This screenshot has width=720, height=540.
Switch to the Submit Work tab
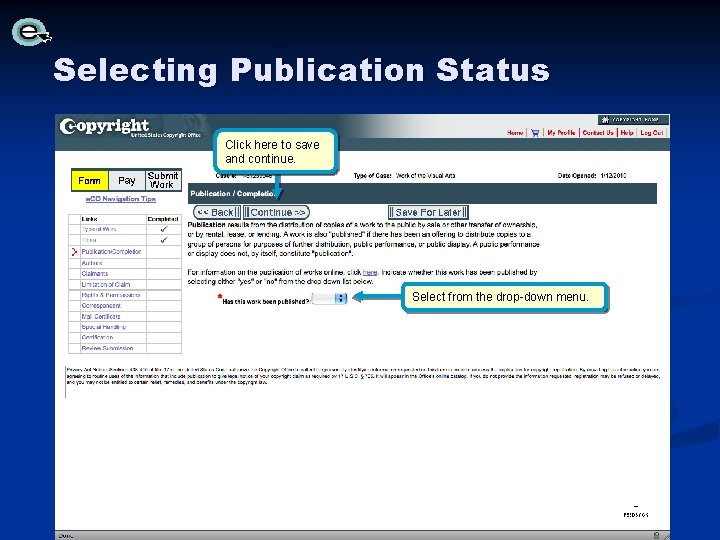163,180
